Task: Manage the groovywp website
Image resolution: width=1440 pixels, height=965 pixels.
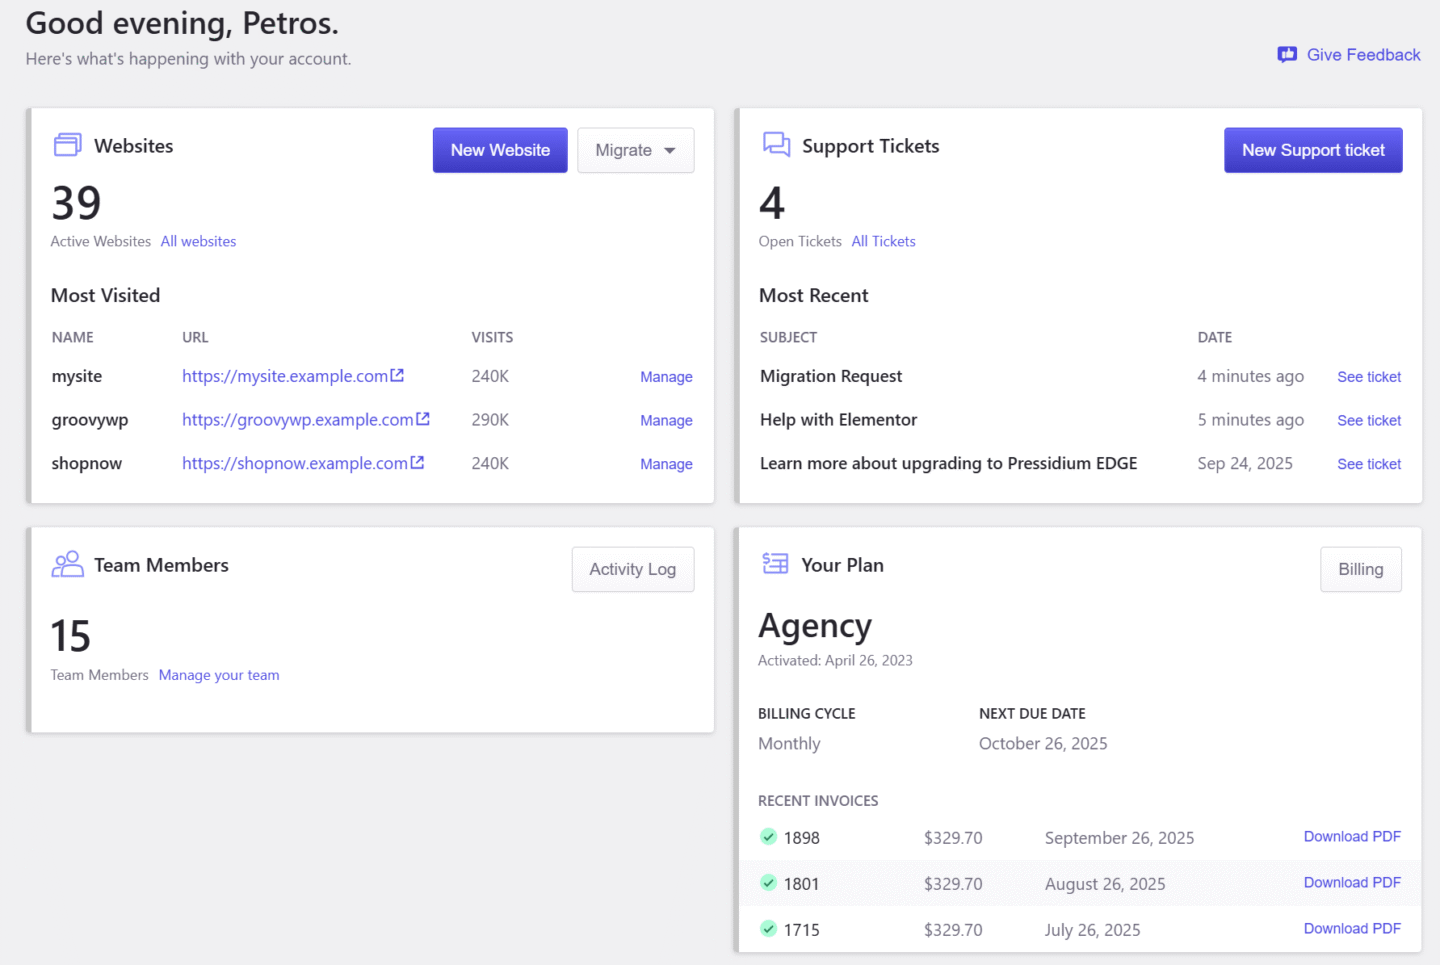Action: 666,421
